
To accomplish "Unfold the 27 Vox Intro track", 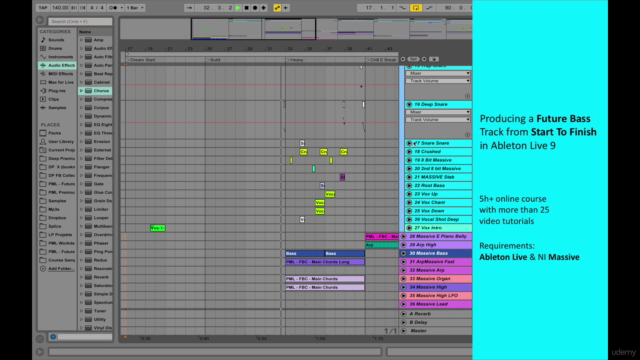I will (x=409, y=228).
